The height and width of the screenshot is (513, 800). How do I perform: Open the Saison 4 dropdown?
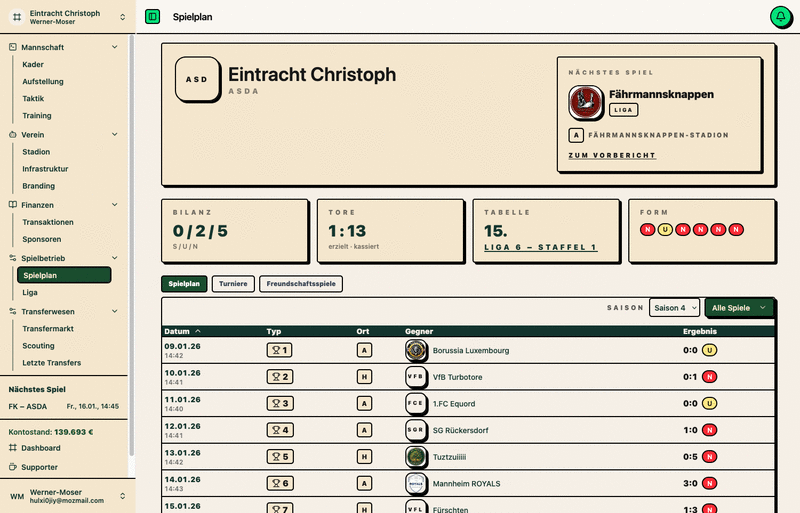pyautogui.click(x=674, y=308)
